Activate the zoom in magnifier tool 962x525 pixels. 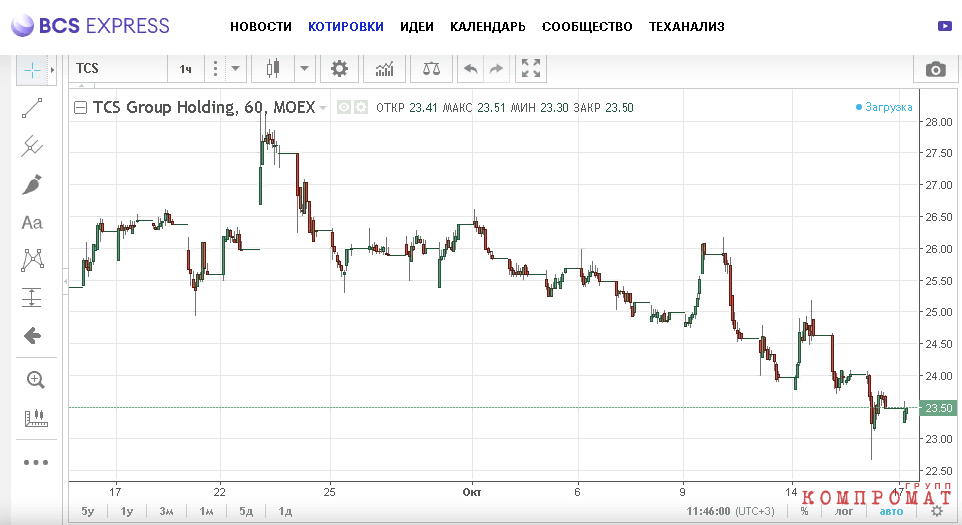(36, 380)
